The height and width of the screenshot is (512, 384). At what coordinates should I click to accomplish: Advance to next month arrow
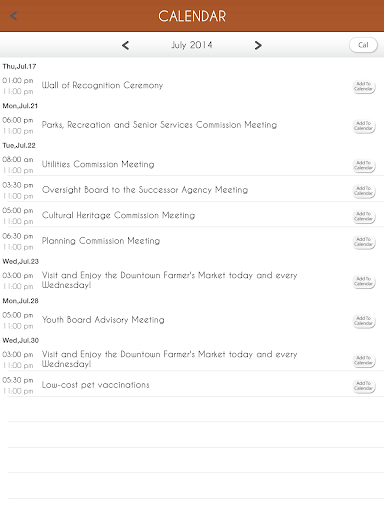(x=258, y=45)
